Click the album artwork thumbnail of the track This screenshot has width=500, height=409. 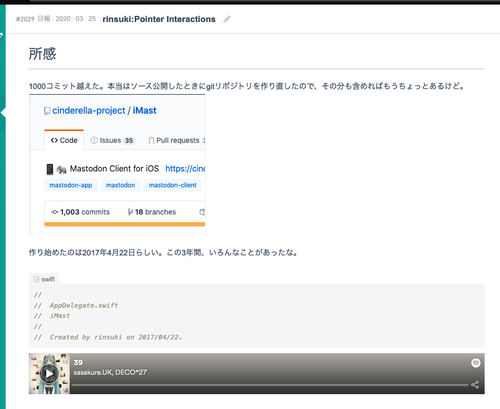(49, 374)
